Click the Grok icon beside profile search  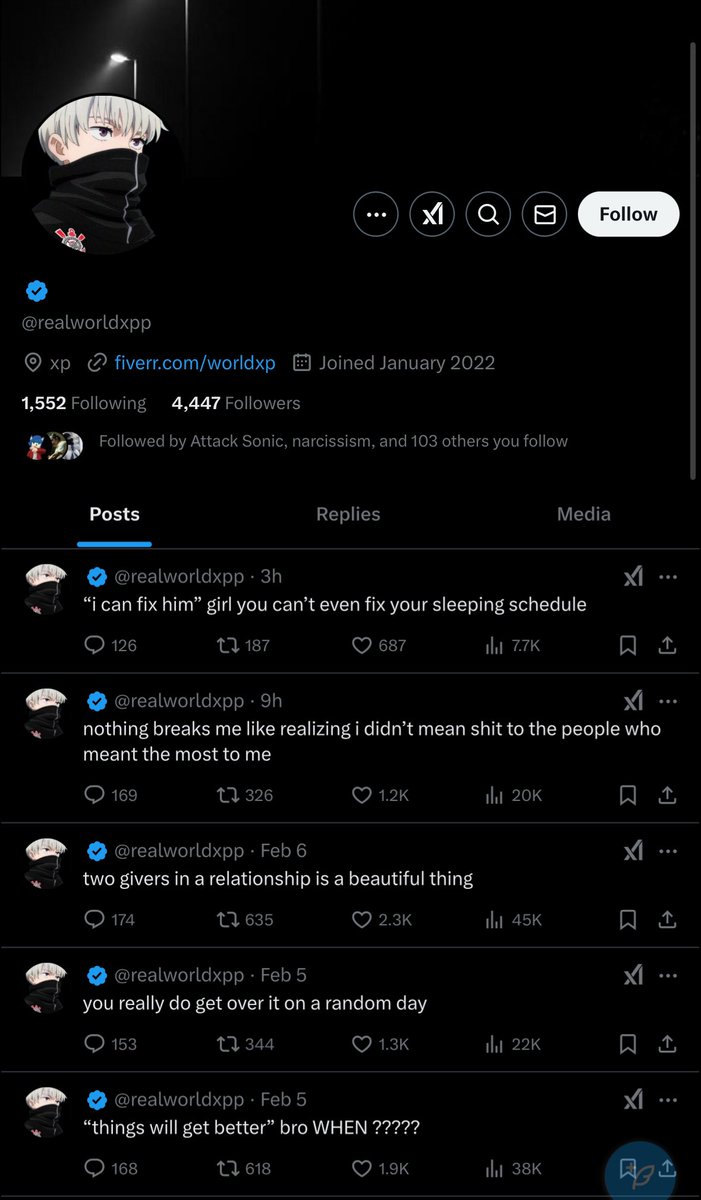tap(432, 214)
